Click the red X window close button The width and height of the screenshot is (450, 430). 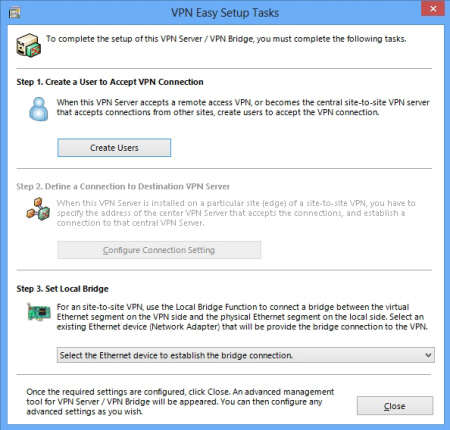coord(433,9)
